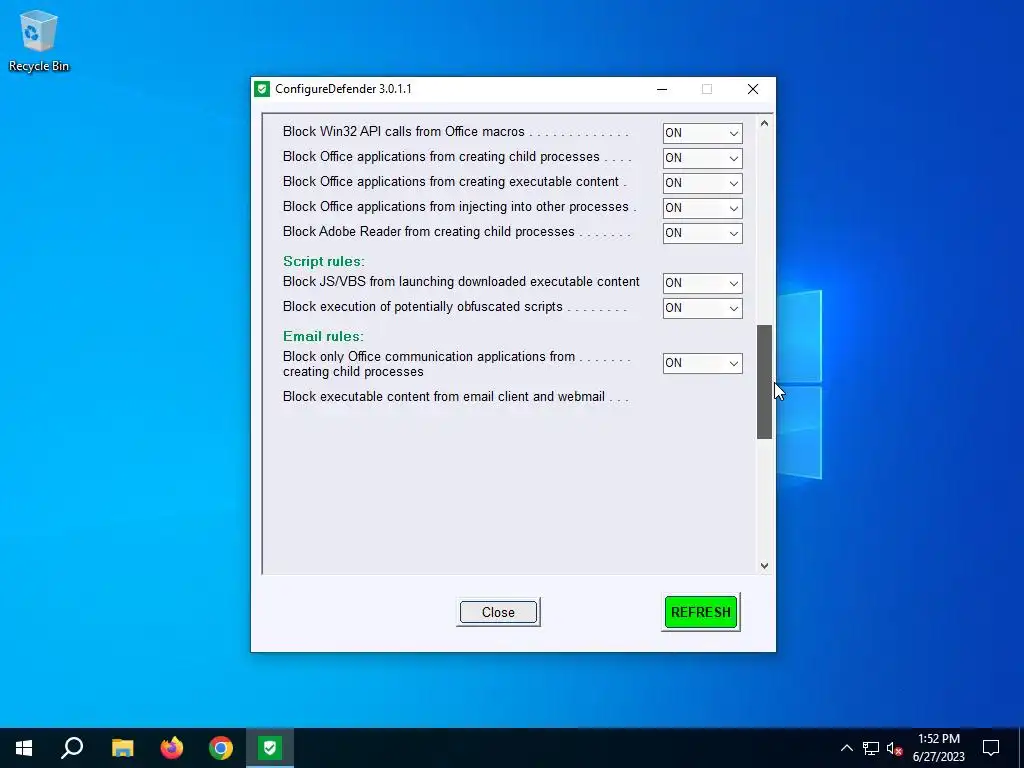Click the 'Email rules:' heading

323,336
